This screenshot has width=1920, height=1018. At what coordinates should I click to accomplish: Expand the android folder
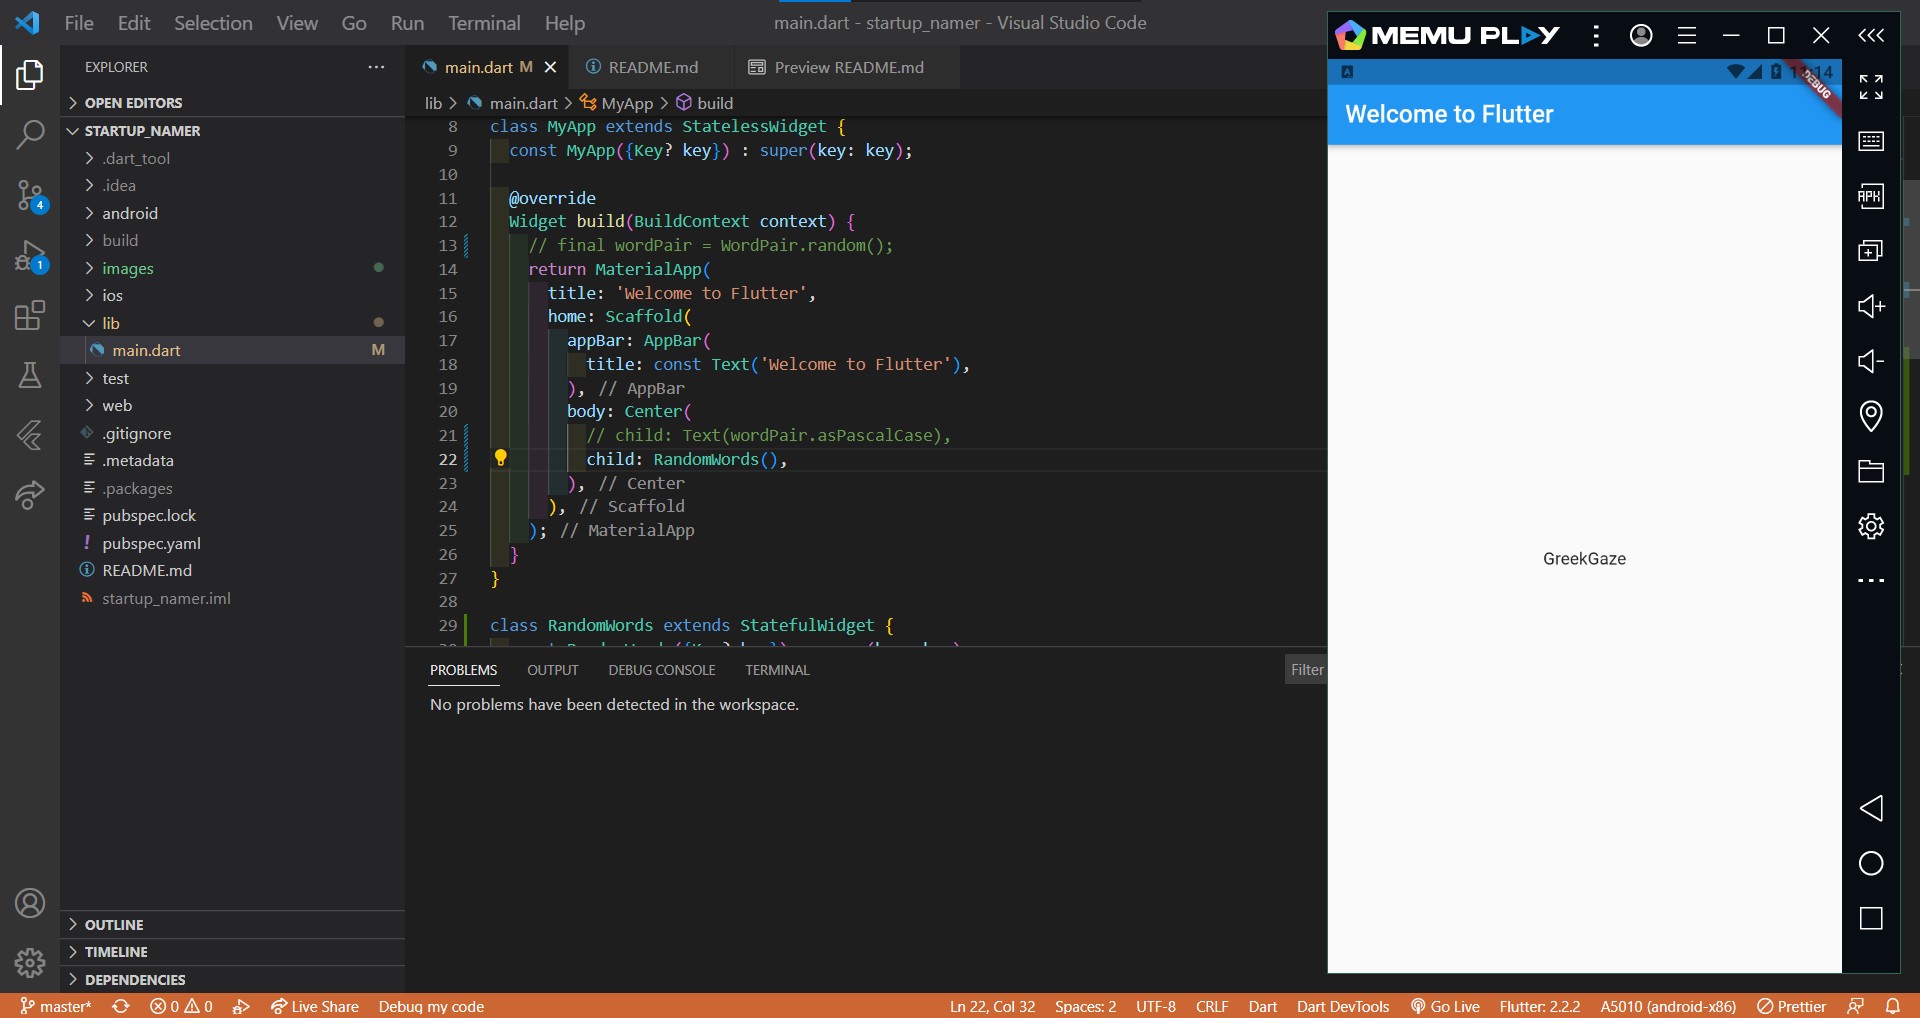232,213
